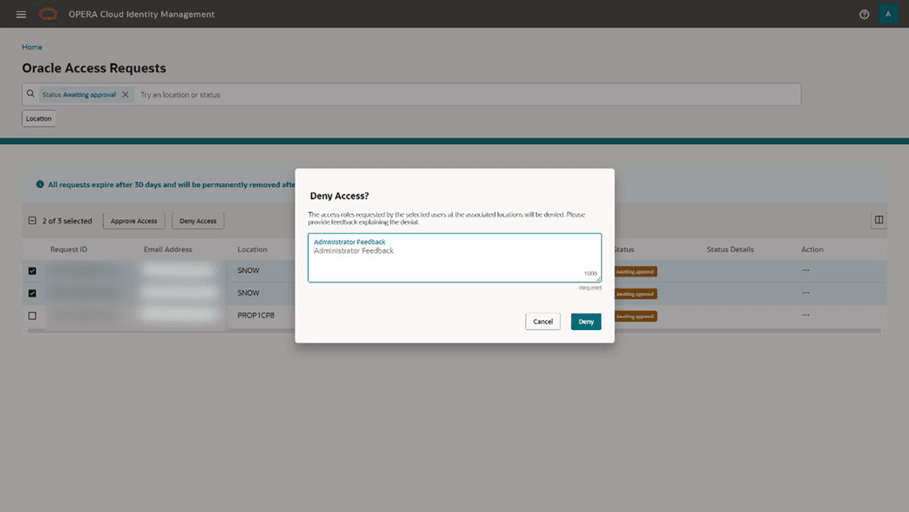909x512 pixels.
Task: Open action menu for first SNOW row
Action: tap(805, 270)
